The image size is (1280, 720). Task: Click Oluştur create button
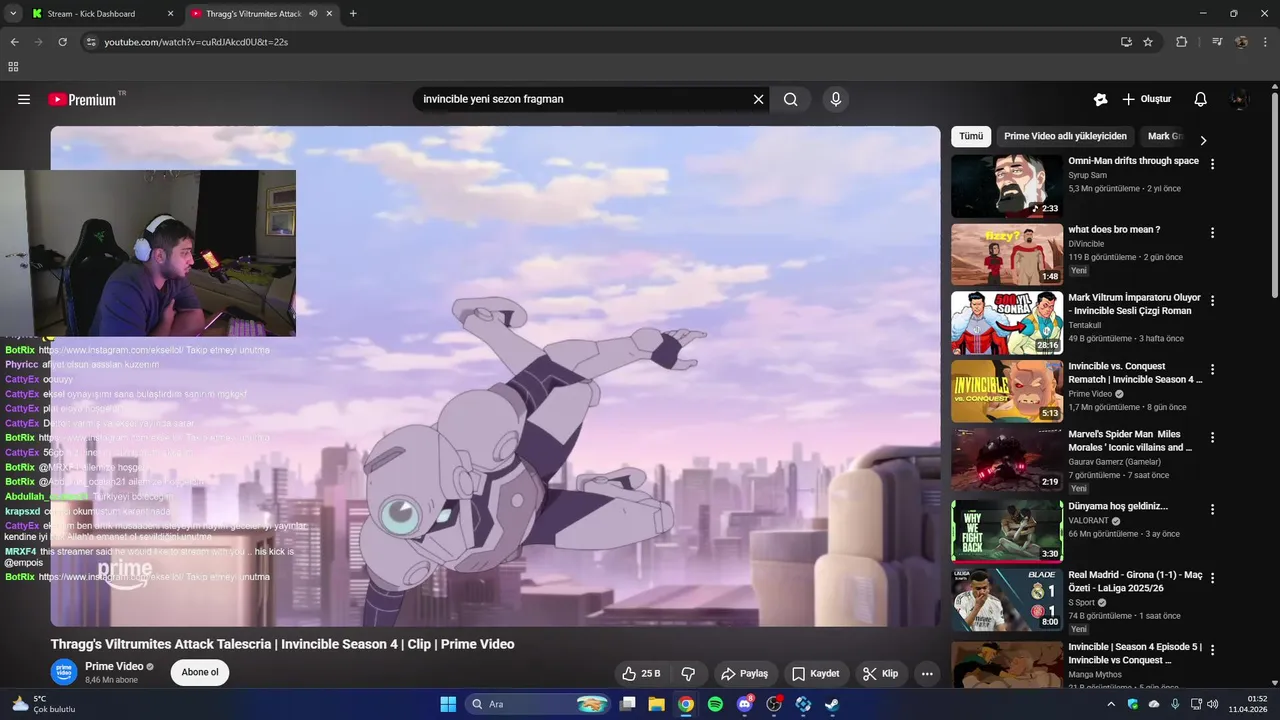[x=1147, y=99]
